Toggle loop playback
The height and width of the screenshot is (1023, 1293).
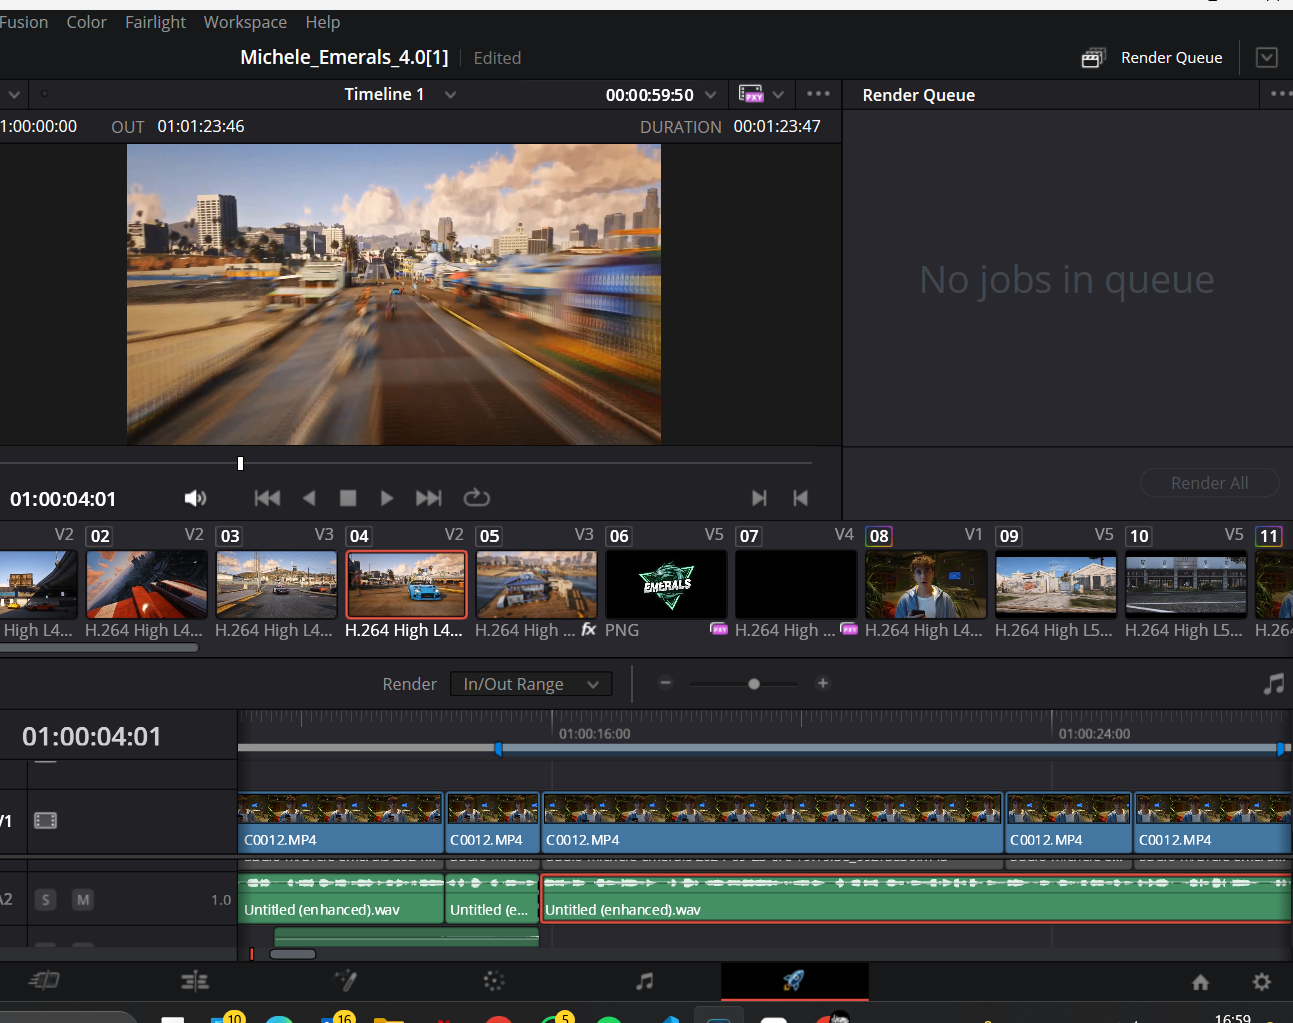(477, 497)
